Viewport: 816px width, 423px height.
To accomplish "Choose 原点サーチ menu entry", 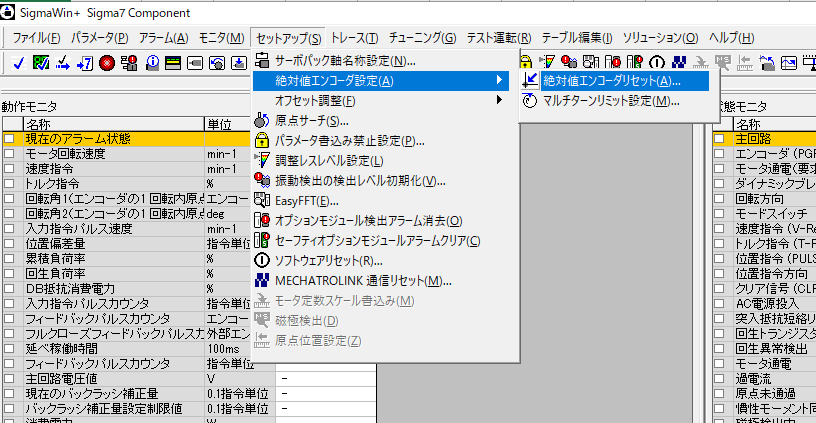I will tap(380, 121).
